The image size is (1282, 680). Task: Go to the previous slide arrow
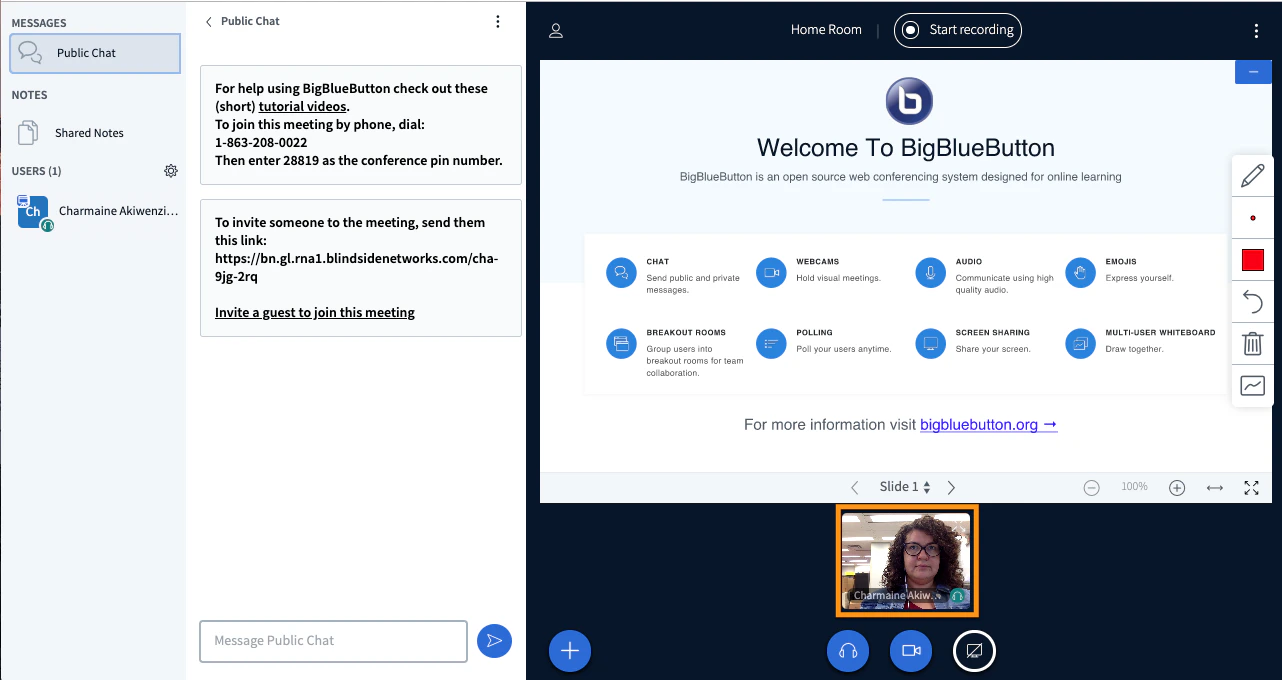[855, 488]
